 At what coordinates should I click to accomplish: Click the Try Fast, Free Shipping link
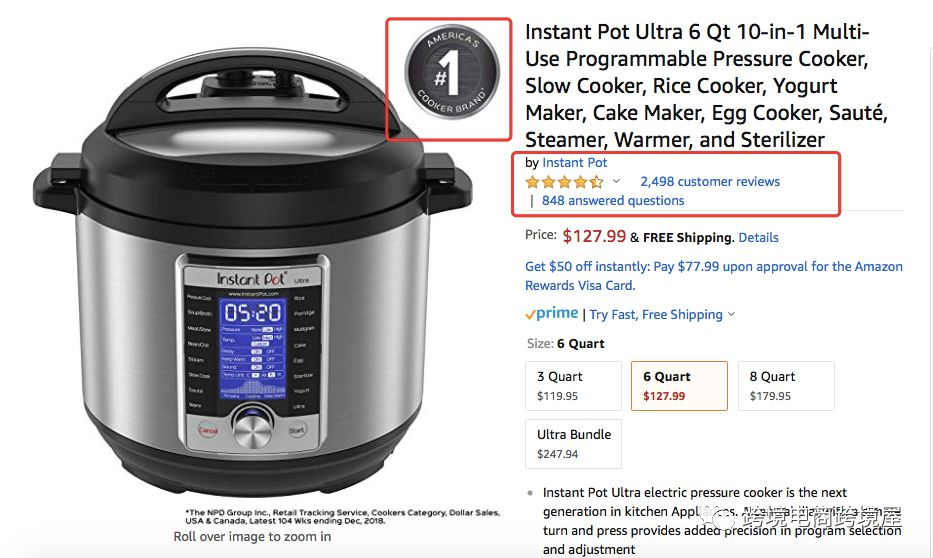click(656, 314)
